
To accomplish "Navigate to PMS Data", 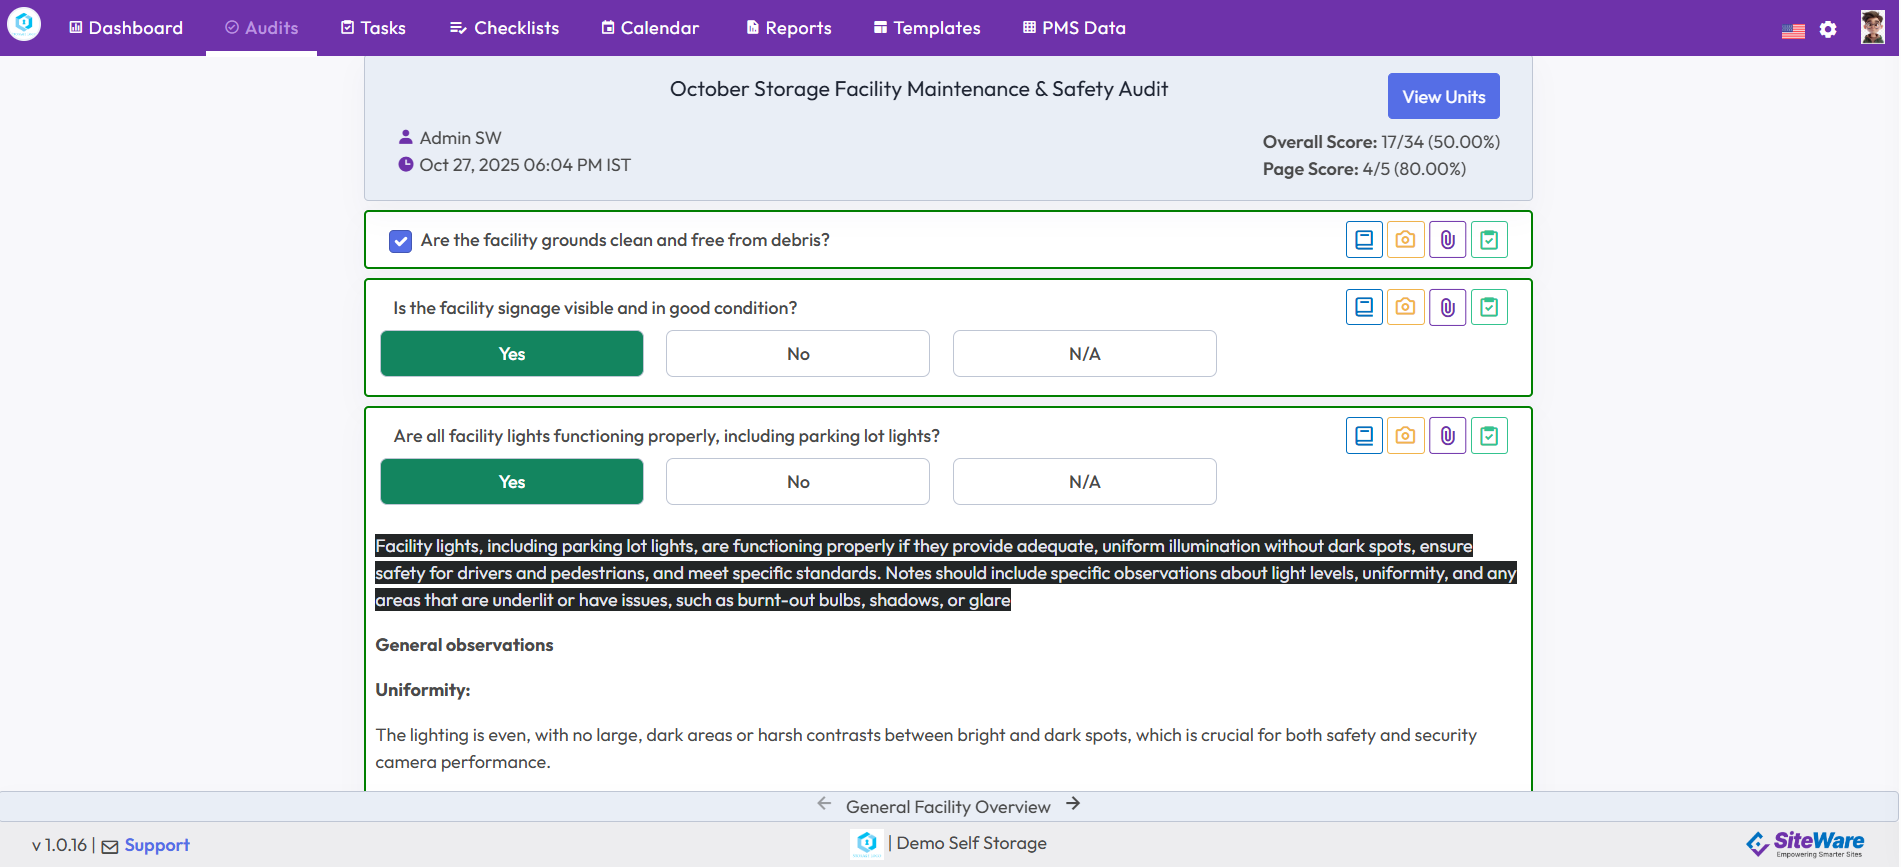I will 1074,28.
